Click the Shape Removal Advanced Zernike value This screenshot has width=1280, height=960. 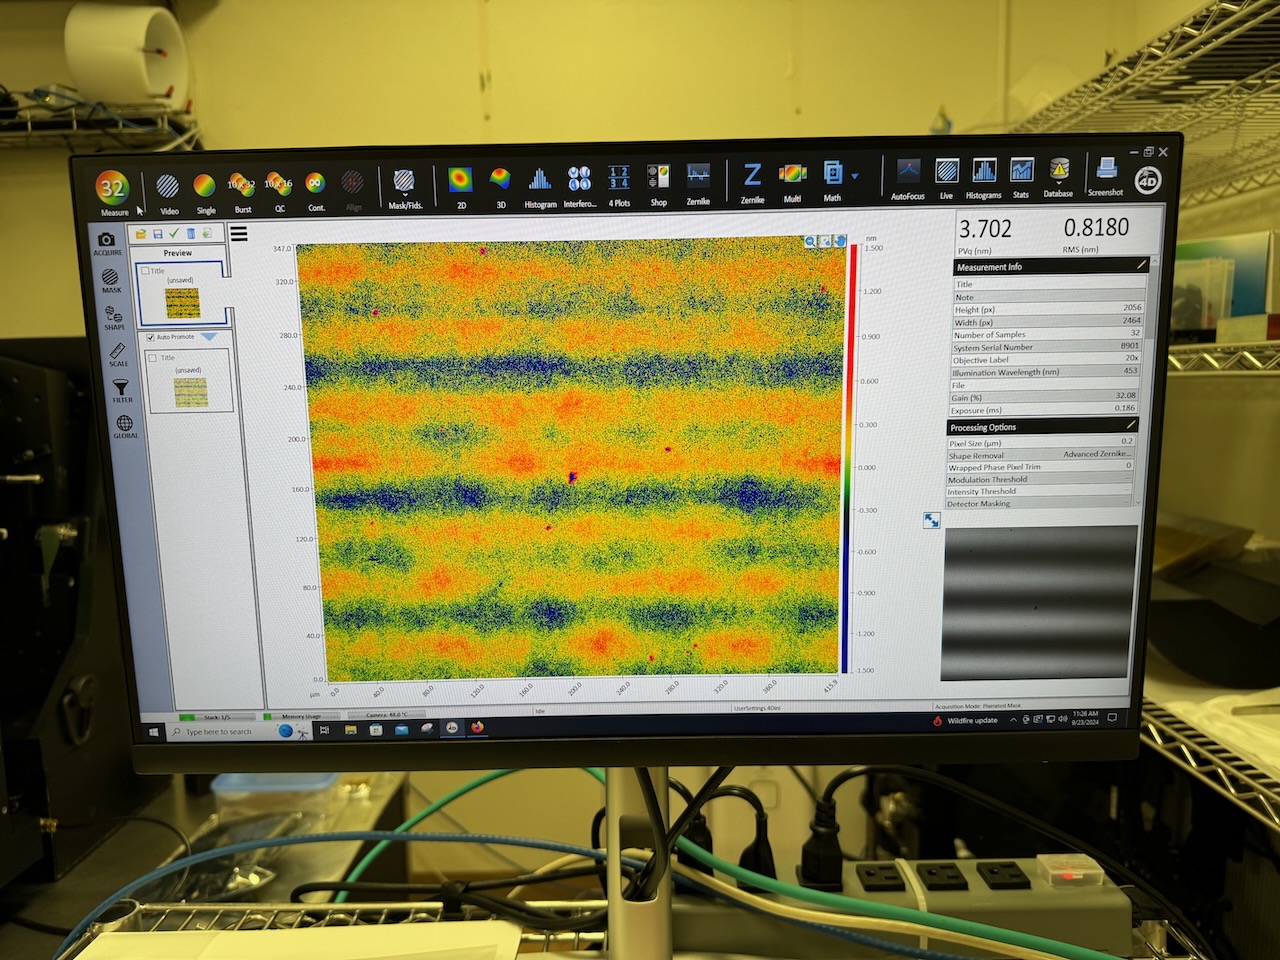[x=1097, y=453]
